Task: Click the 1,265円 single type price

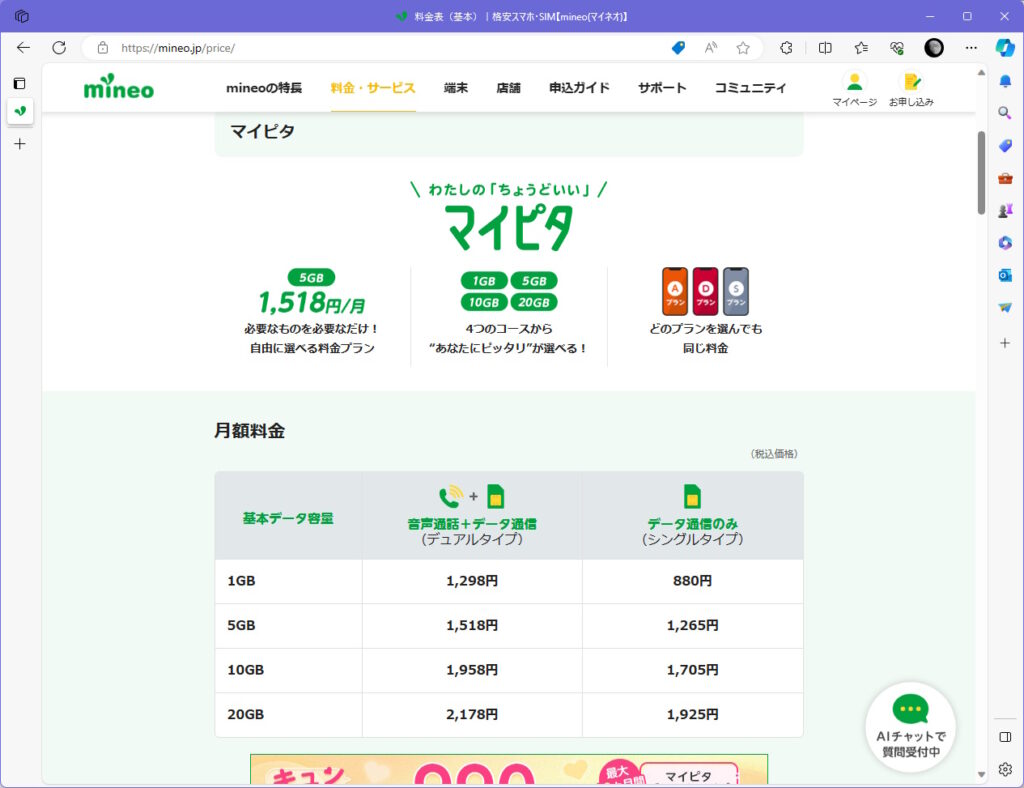Action: pyautogui.click(x=692, y=625)
